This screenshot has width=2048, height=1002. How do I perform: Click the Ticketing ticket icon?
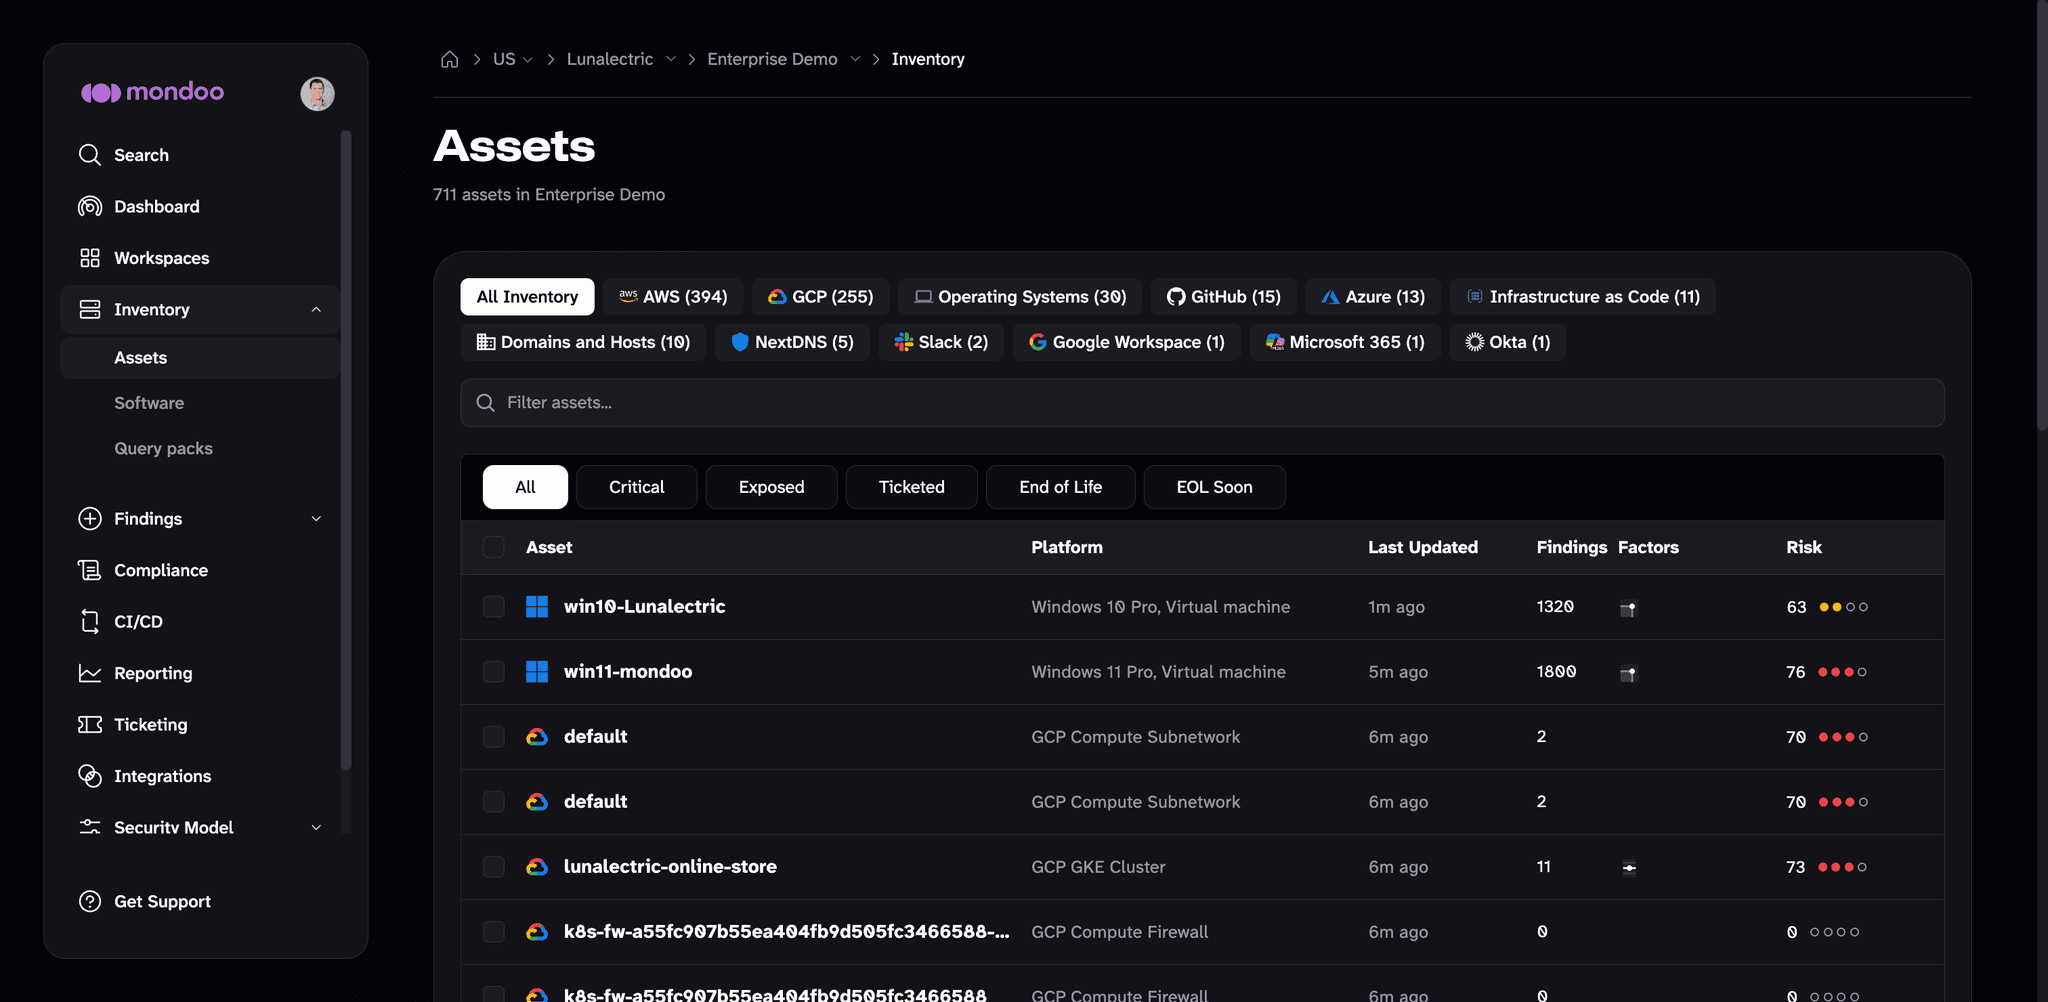pyautogui.click(x=90, y=724)
